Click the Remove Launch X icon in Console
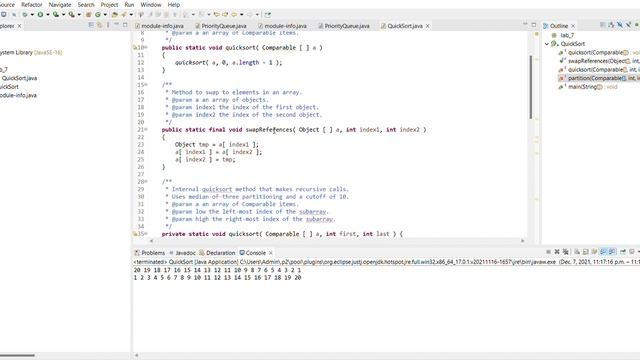This screenshot has width=640, height=360. point(557,252)
